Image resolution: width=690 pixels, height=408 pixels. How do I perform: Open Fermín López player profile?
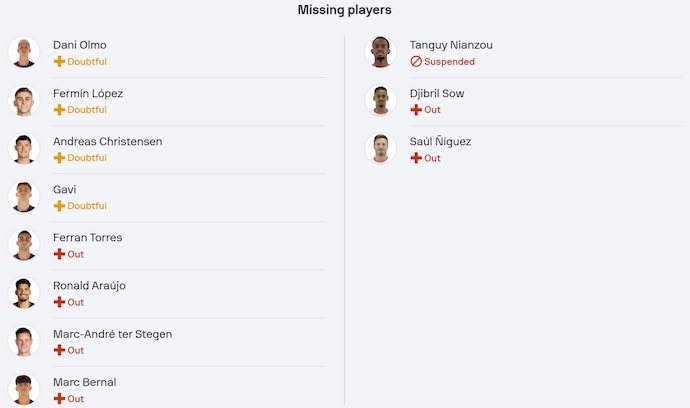[x=88, y=93]
